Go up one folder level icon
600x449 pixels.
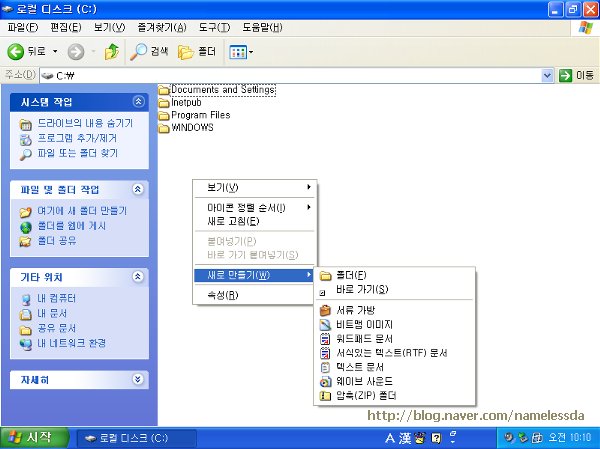pyautogui.click(x=112, y=51)
